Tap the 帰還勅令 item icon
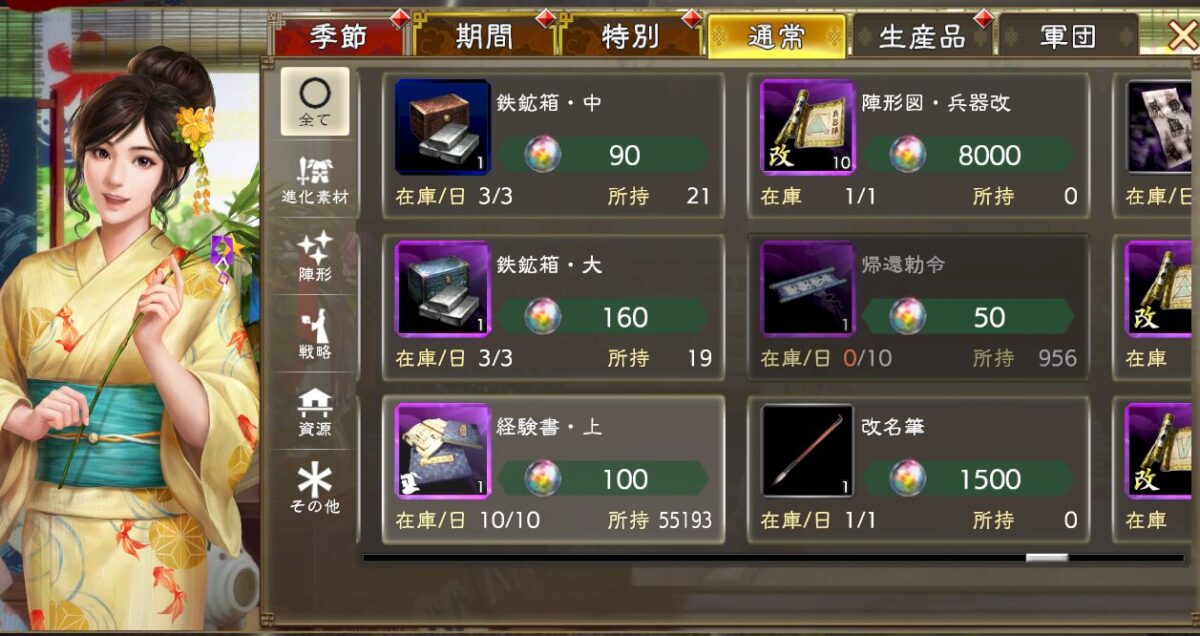The width and height of the screenshot is (1200, 636). pyautogui.click(x=808, y=289)
